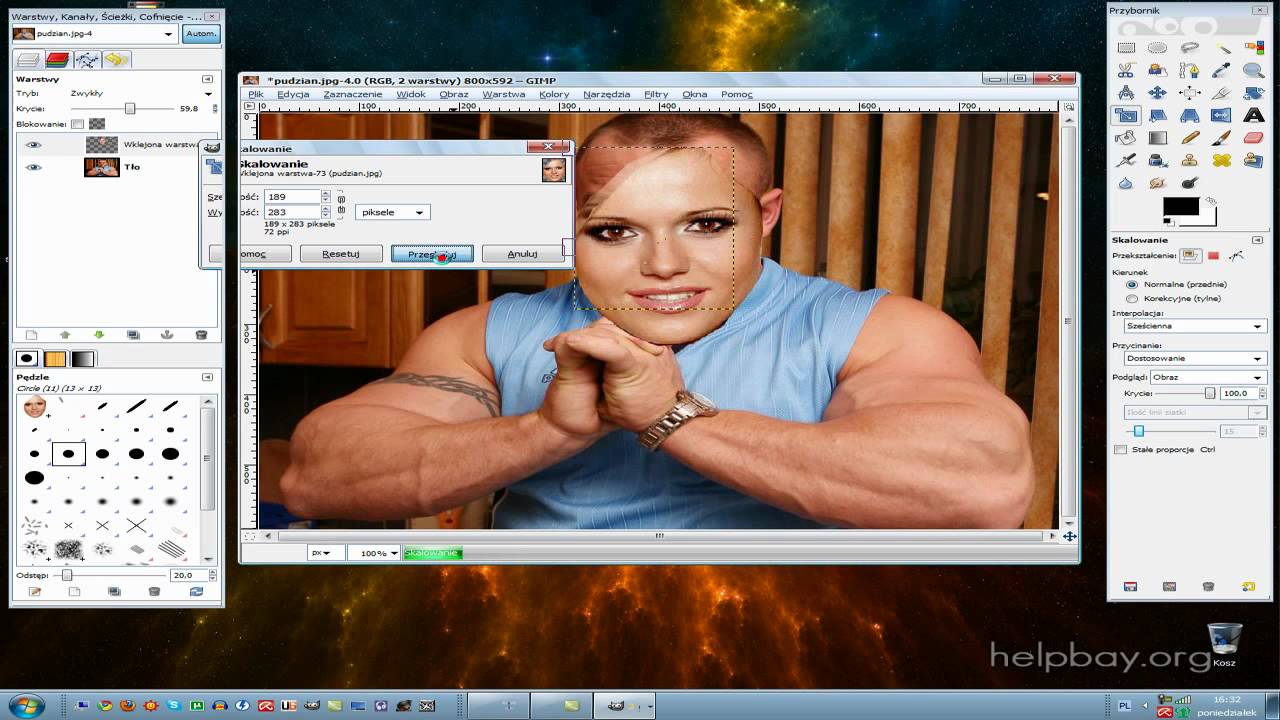The image size is (1280, 720).
Task: Open the Interpolacja Sześcienna dropdown
Action: (1193, 326)
